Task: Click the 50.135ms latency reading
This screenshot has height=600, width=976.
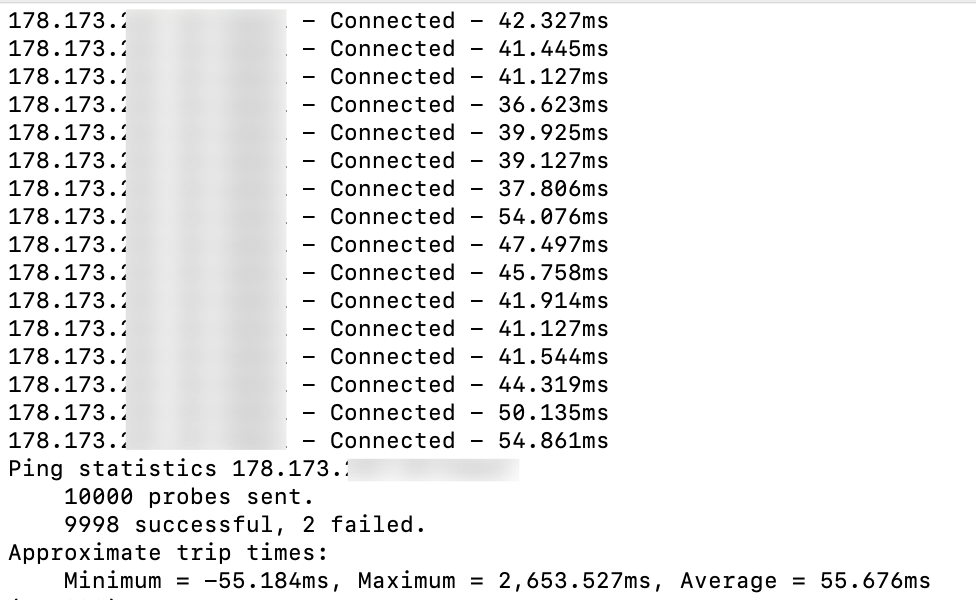Action: pyautogui.click(x=553, y=412)
